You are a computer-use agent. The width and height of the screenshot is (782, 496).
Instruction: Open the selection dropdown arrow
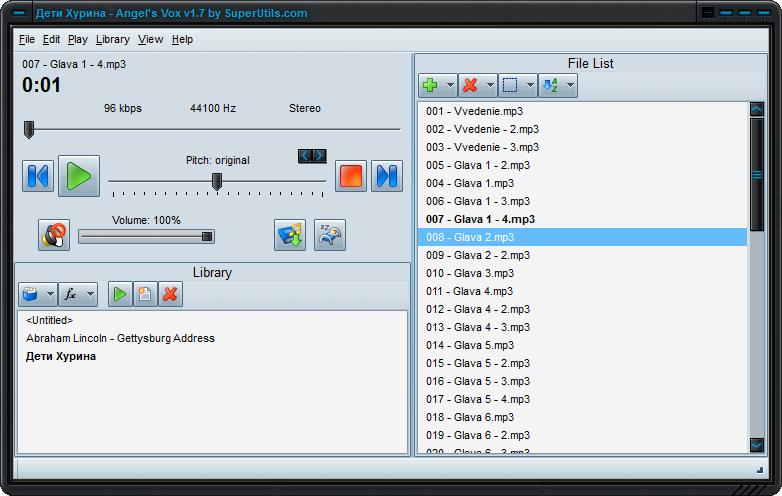coord(530,85)
